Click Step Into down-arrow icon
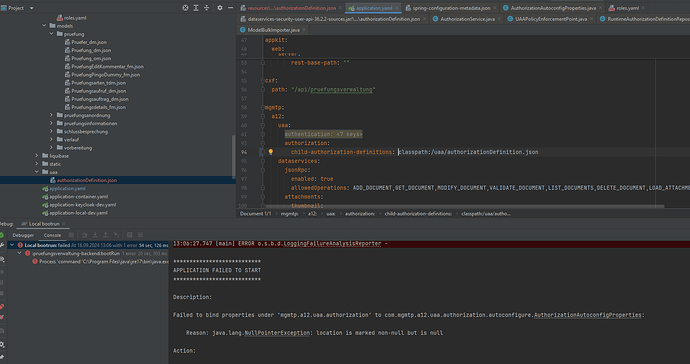This screenshot has height=364, width=690. tap(95, 235)
